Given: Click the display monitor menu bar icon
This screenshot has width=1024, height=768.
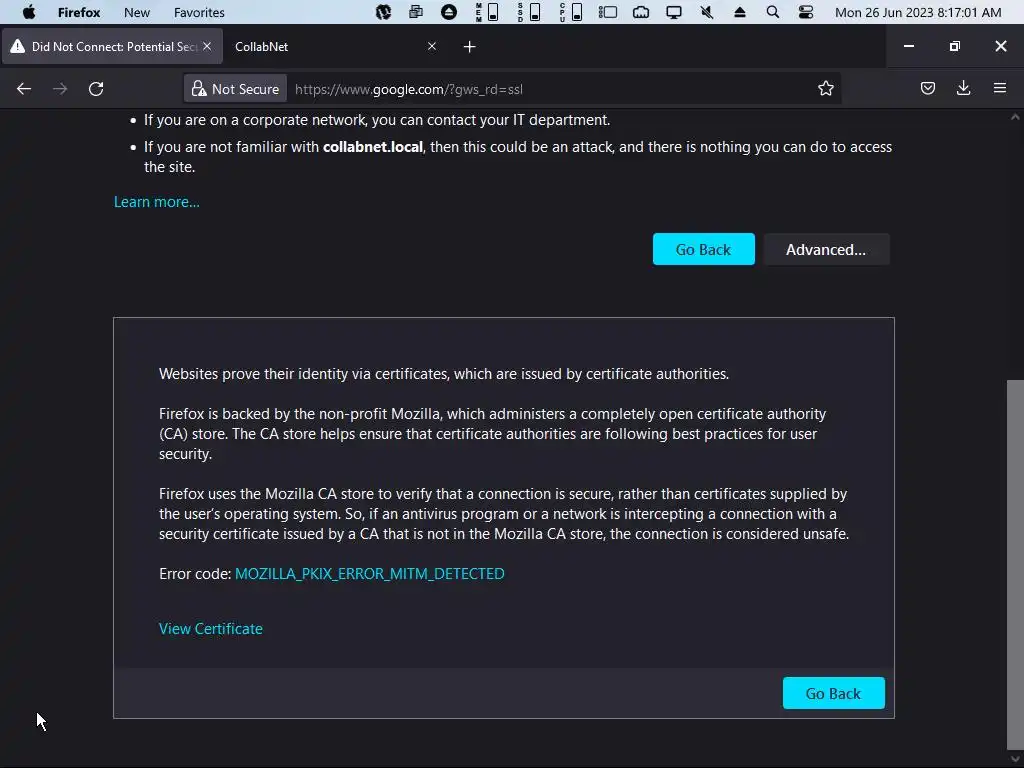Looking at the screenshot, I should (673, 12).
